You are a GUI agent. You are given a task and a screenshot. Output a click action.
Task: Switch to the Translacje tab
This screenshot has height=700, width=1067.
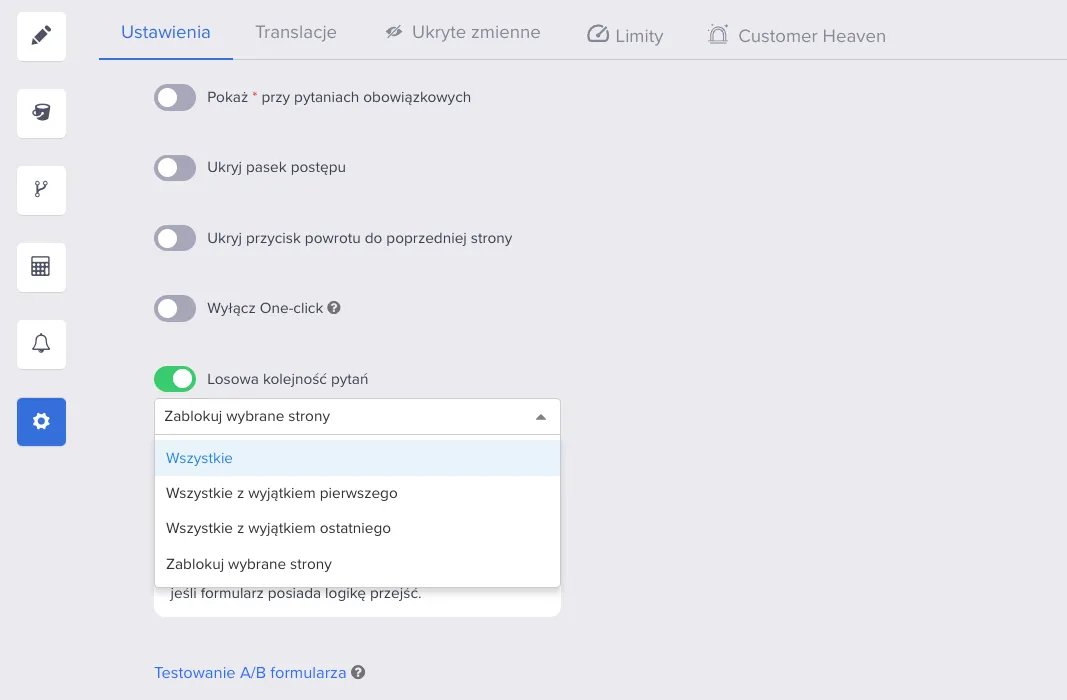point(295,32)
